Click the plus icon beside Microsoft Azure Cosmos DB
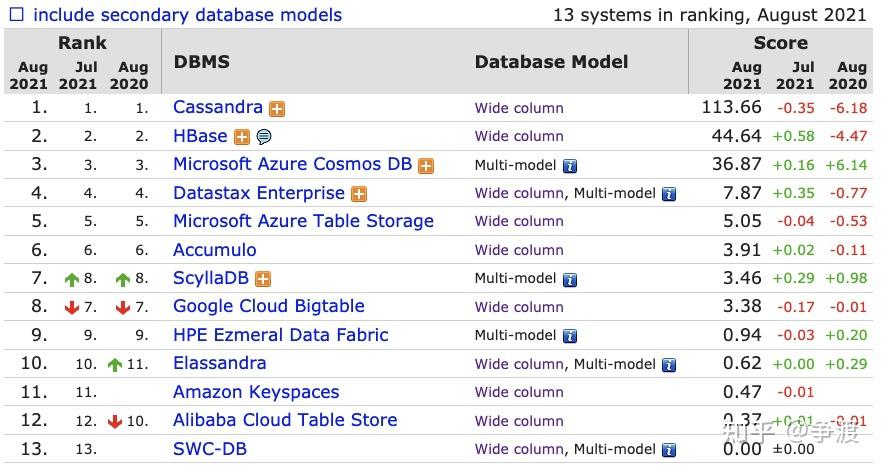Viewport: 881px width, 467px height. [426, 166]
